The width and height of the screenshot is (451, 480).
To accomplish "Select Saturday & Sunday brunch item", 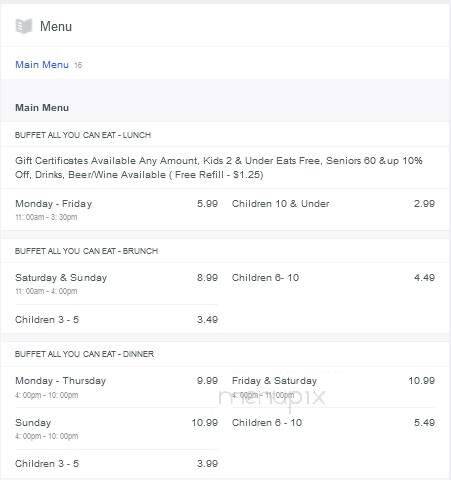I will [x=116, y=284].
